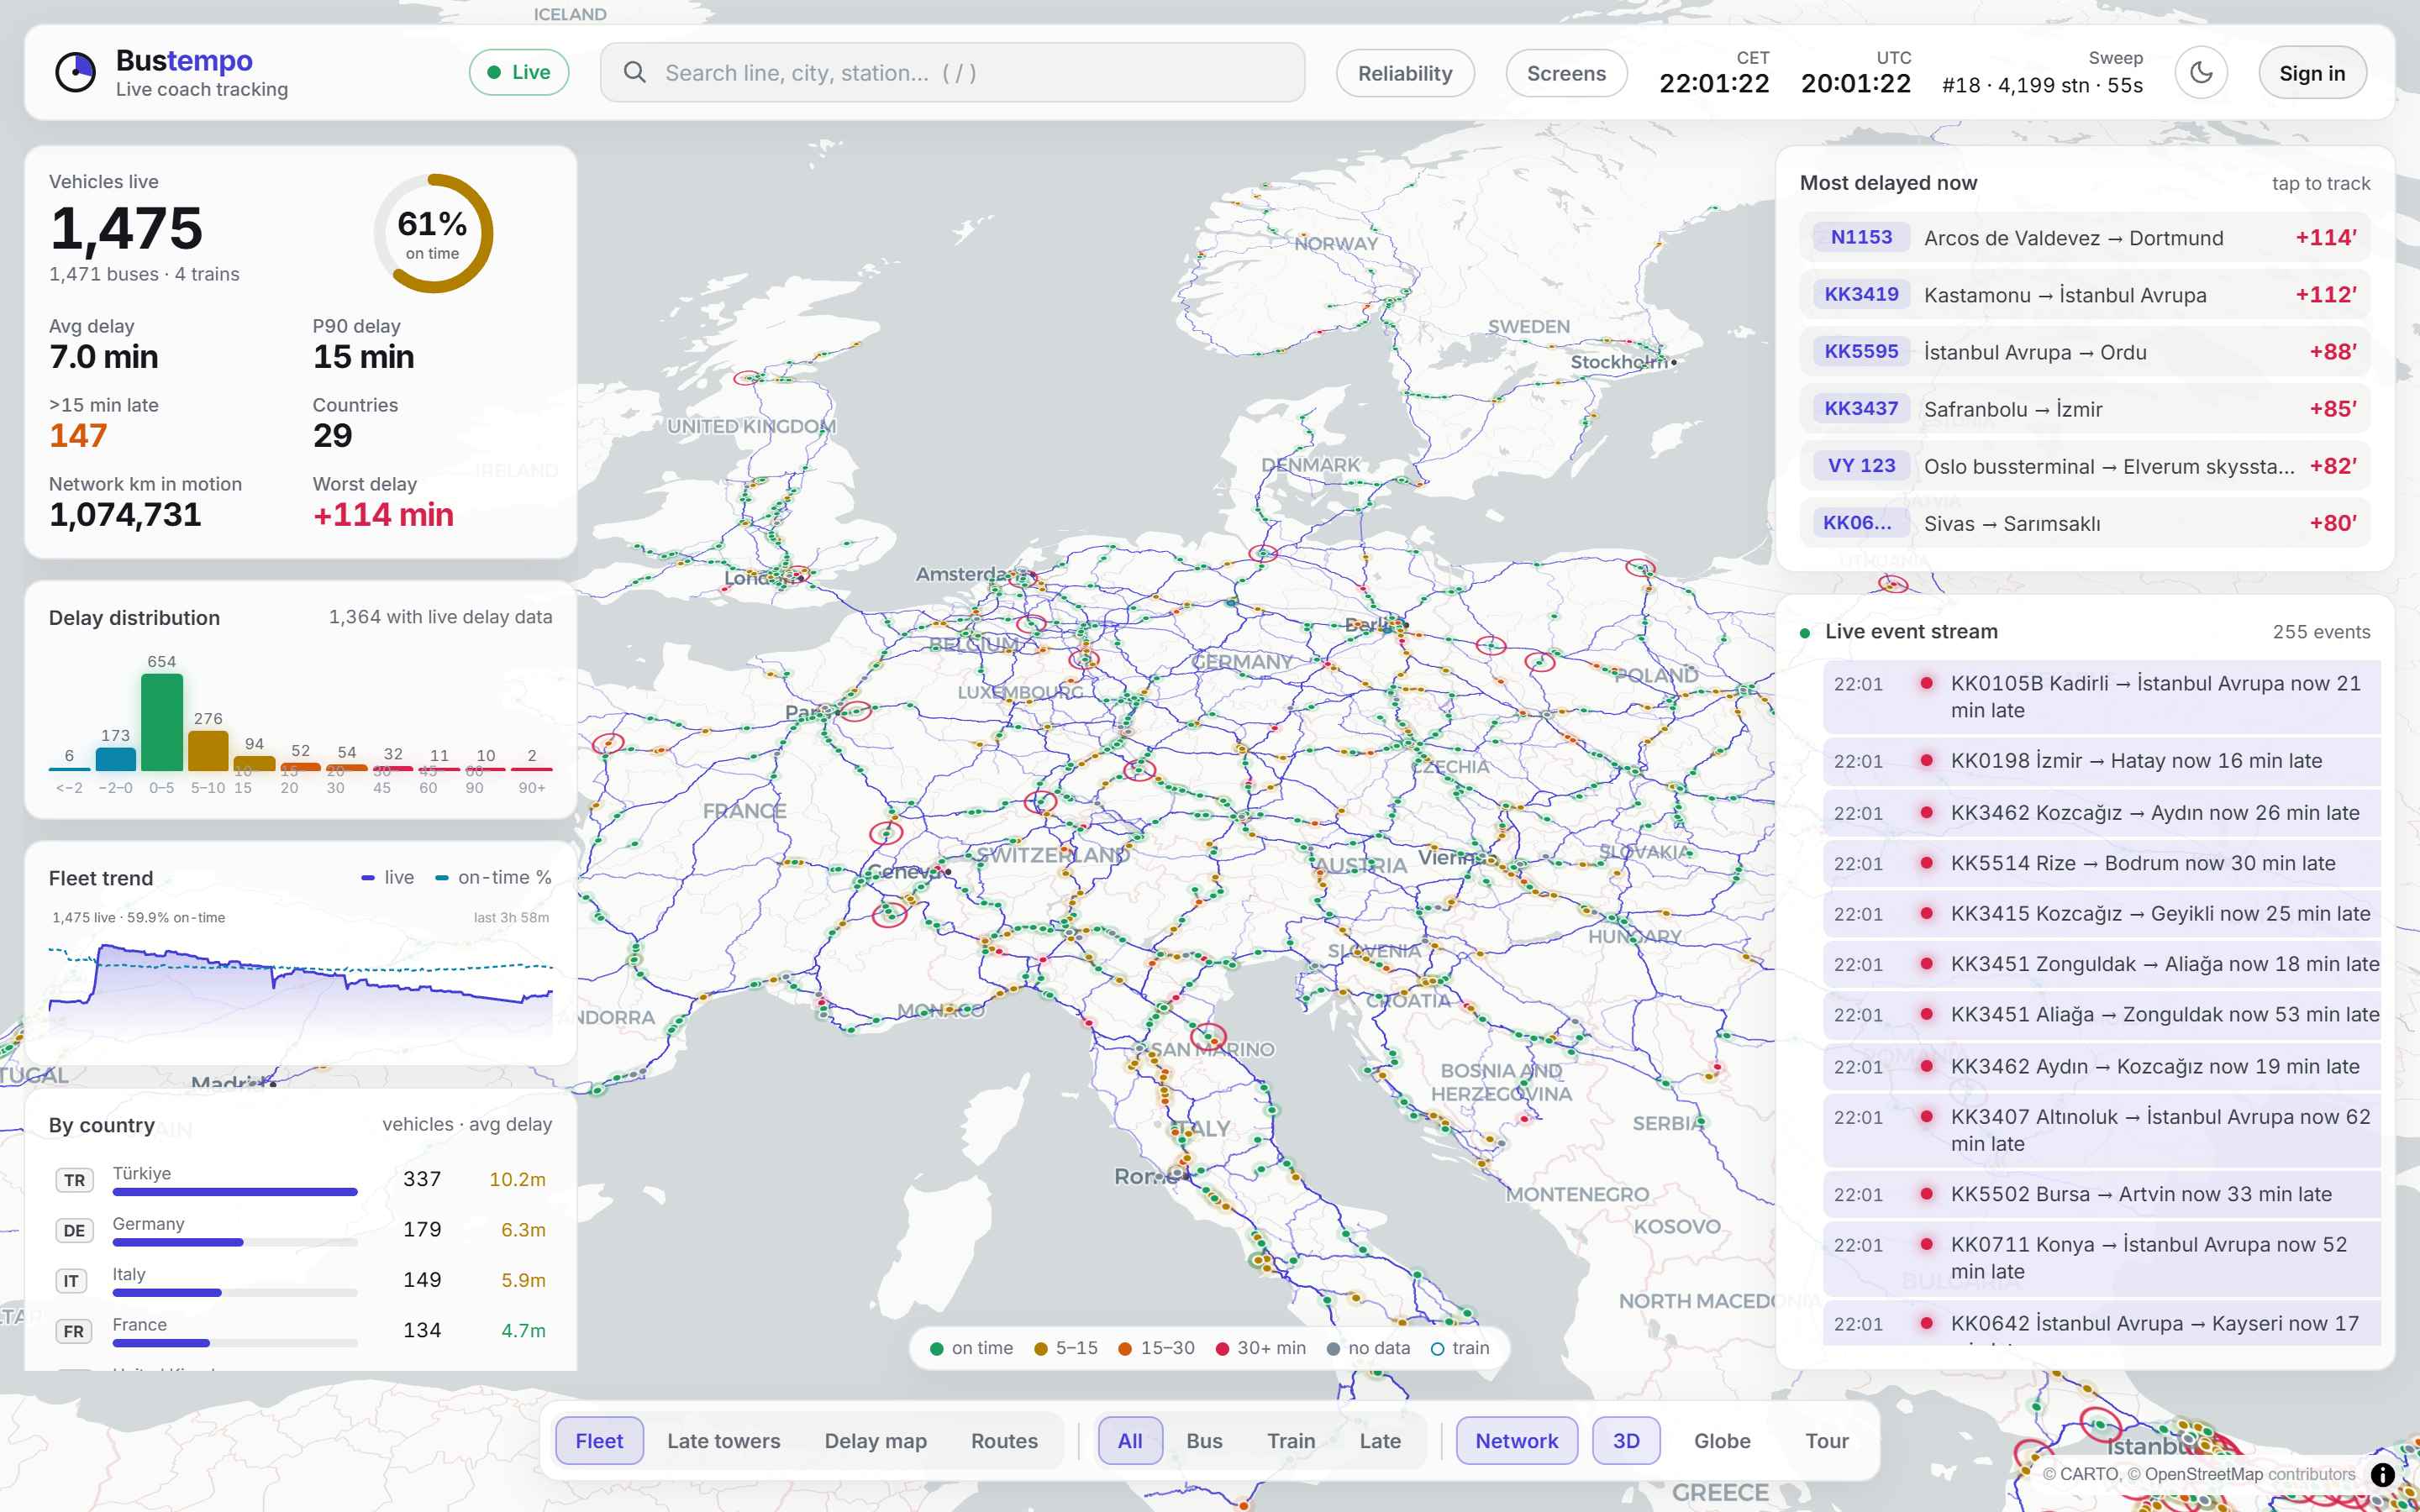2420x1512 pixels.
Task: Open map attribution info icon
Action: pos(2383,1474)
